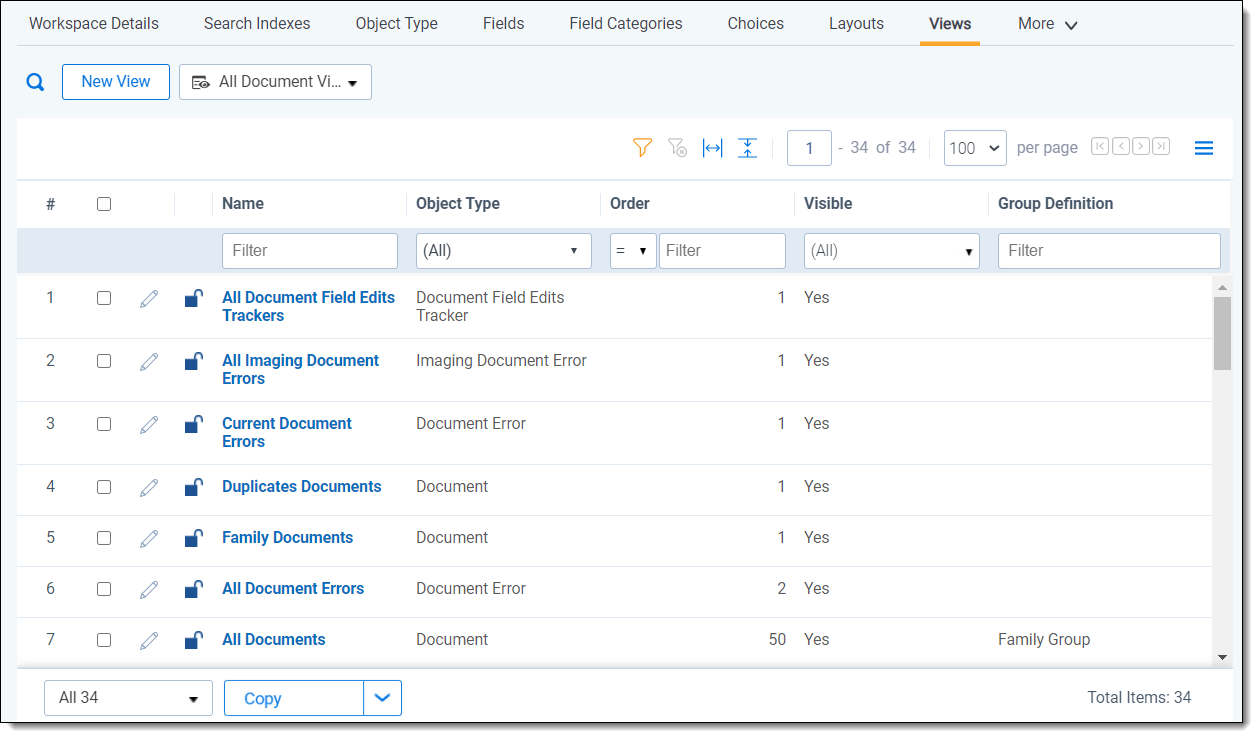Expand the Object Type filter dropdown
The width and height of the screenshot is (1258, 738).
[x=503, y=251]
